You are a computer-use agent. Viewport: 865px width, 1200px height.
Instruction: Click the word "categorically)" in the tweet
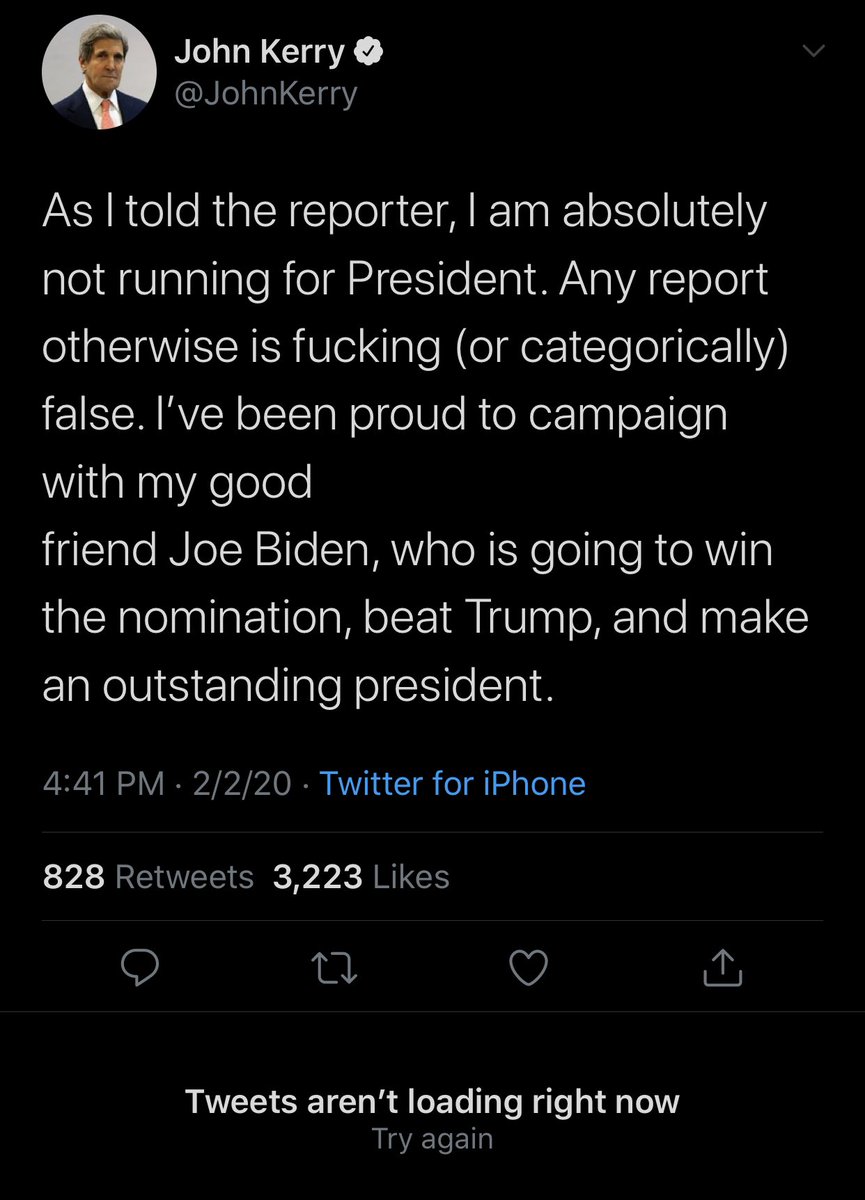coord(654,346)
